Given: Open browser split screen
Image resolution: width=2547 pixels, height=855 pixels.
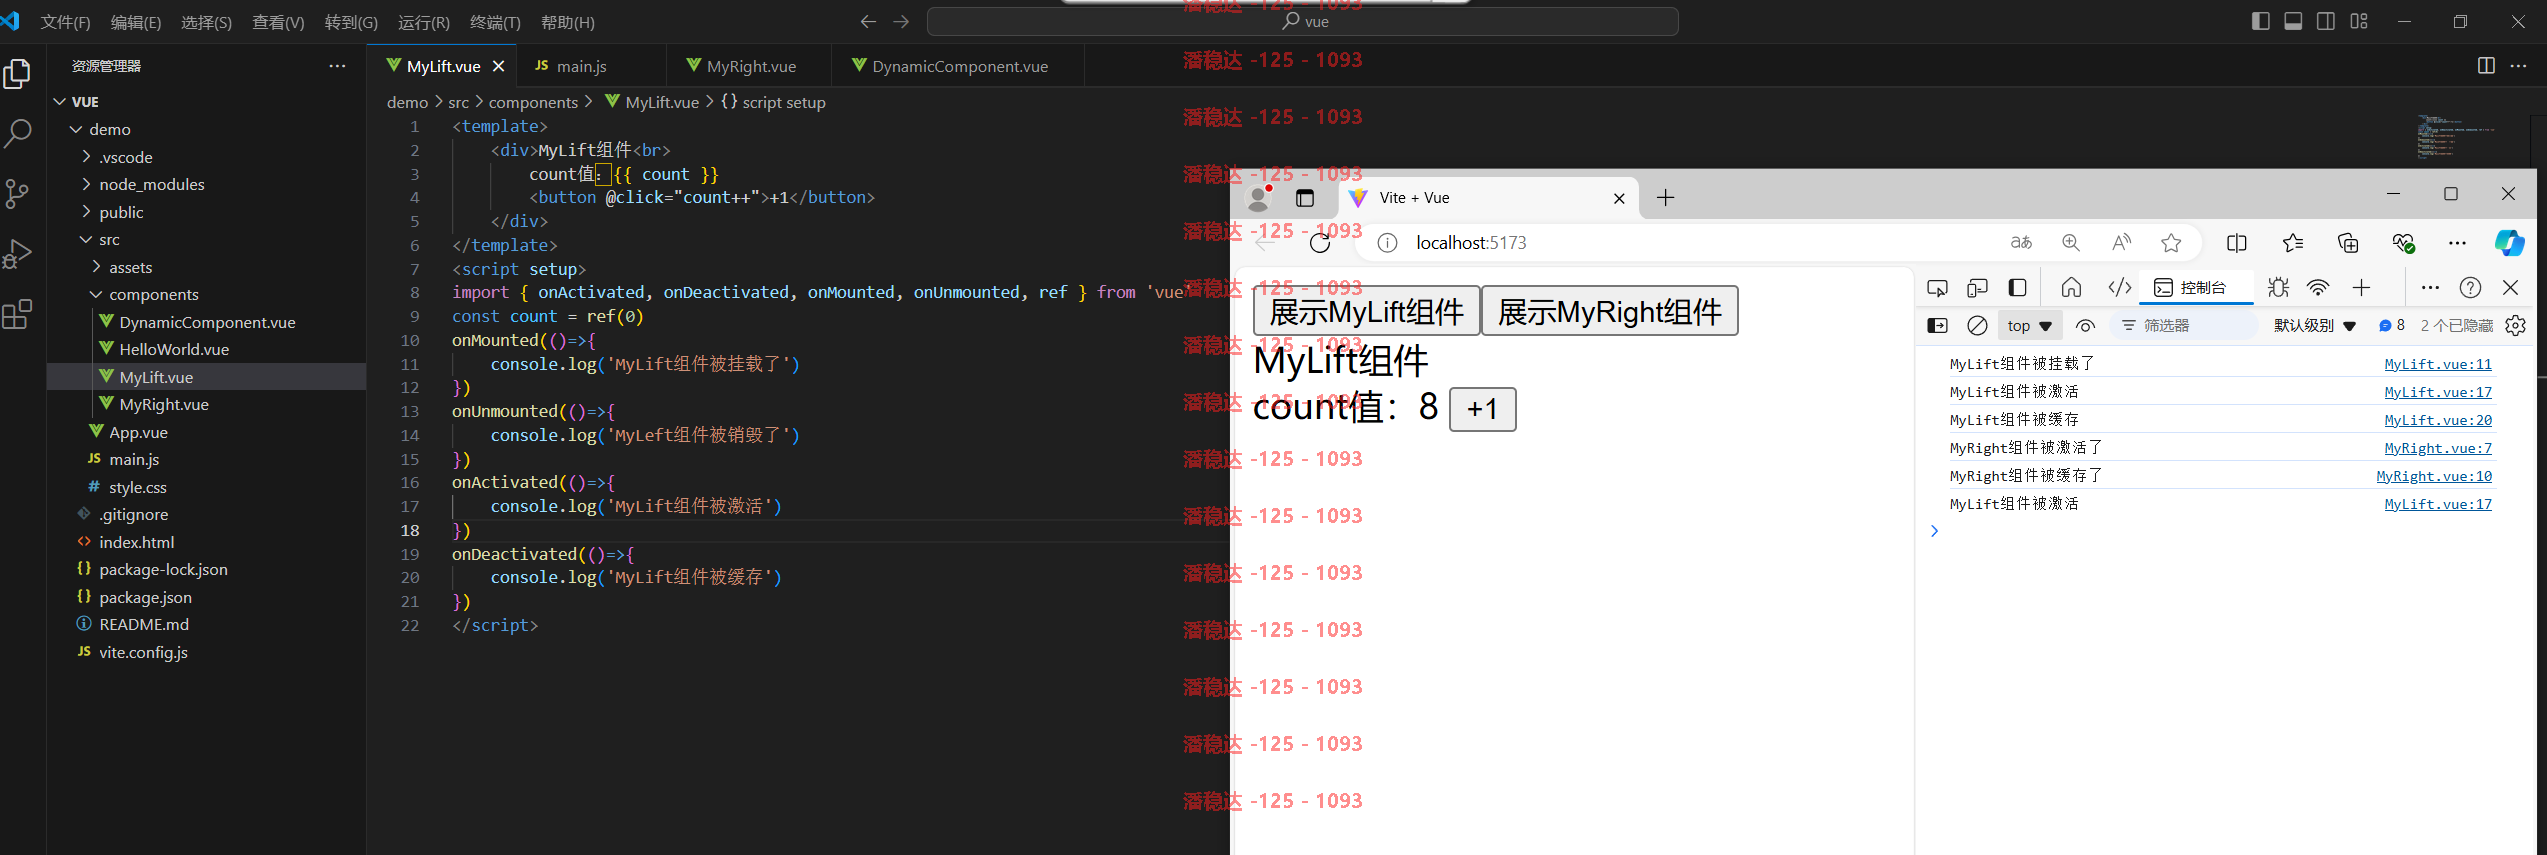Looking at the screenshot, I should 2237,243.
